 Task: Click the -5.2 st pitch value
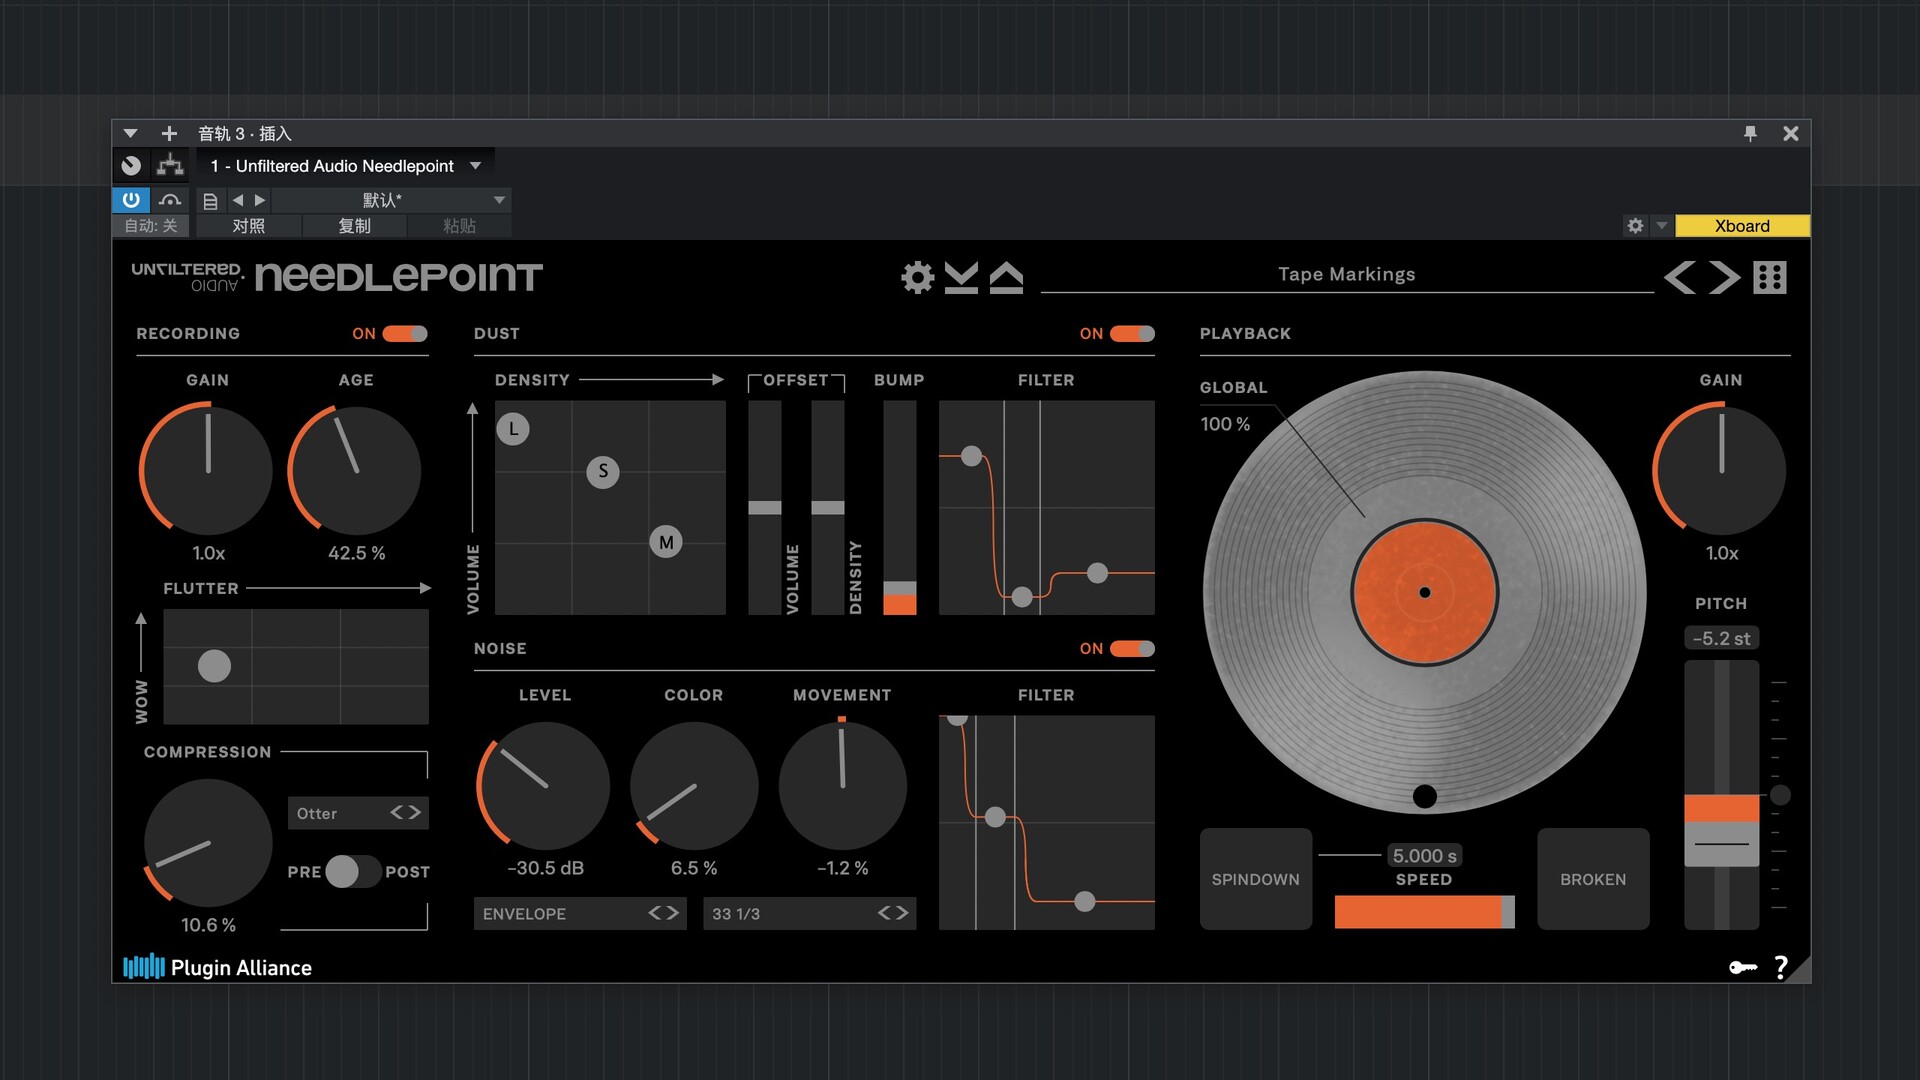[x=1721, y=638]
